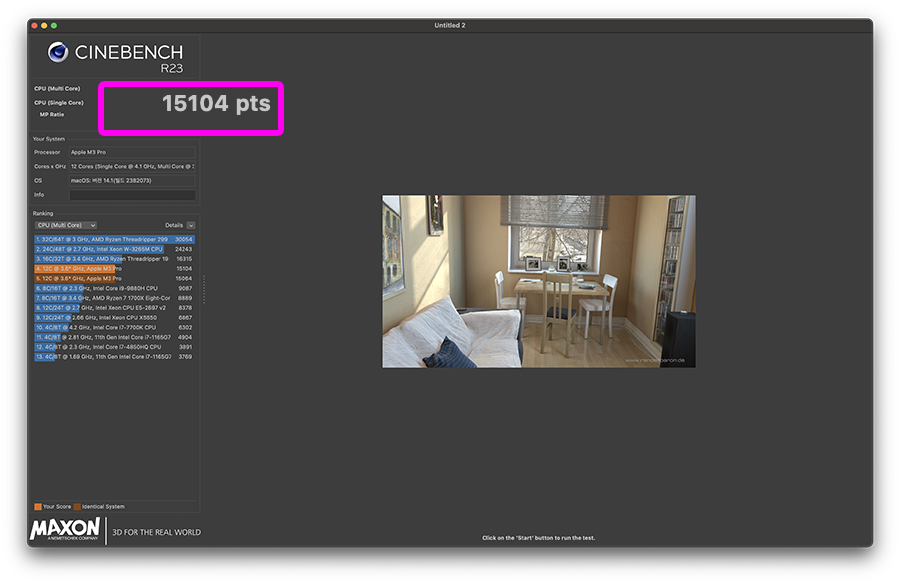Click the brown Identical System legend swatch
Image resolution: width=900 pixels, height=583 pixels.
point(77,507)
